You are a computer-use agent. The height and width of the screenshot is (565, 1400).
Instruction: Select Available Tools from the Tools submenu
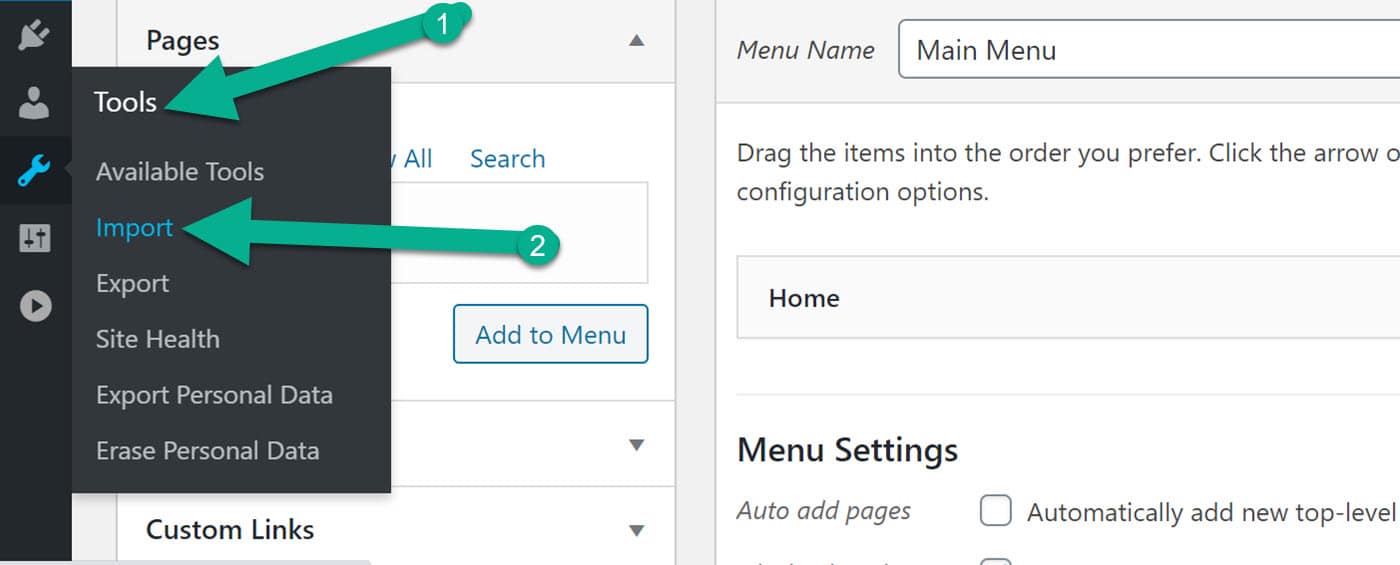point(180,172)
